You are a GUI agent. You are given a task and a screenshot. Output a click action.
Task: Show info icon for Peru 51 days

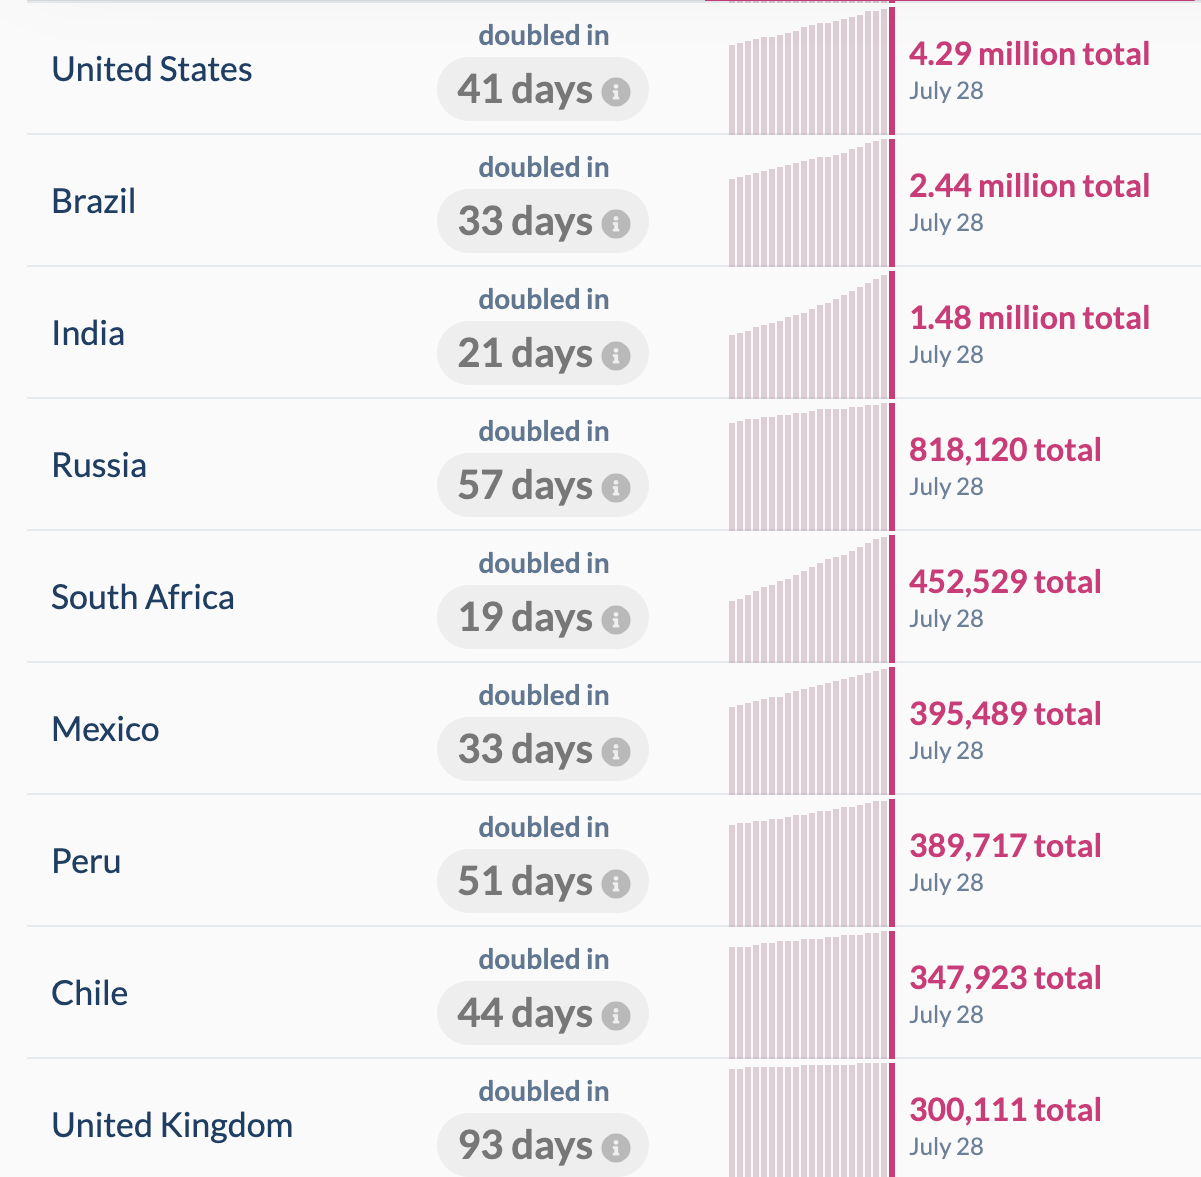(616, 884)
